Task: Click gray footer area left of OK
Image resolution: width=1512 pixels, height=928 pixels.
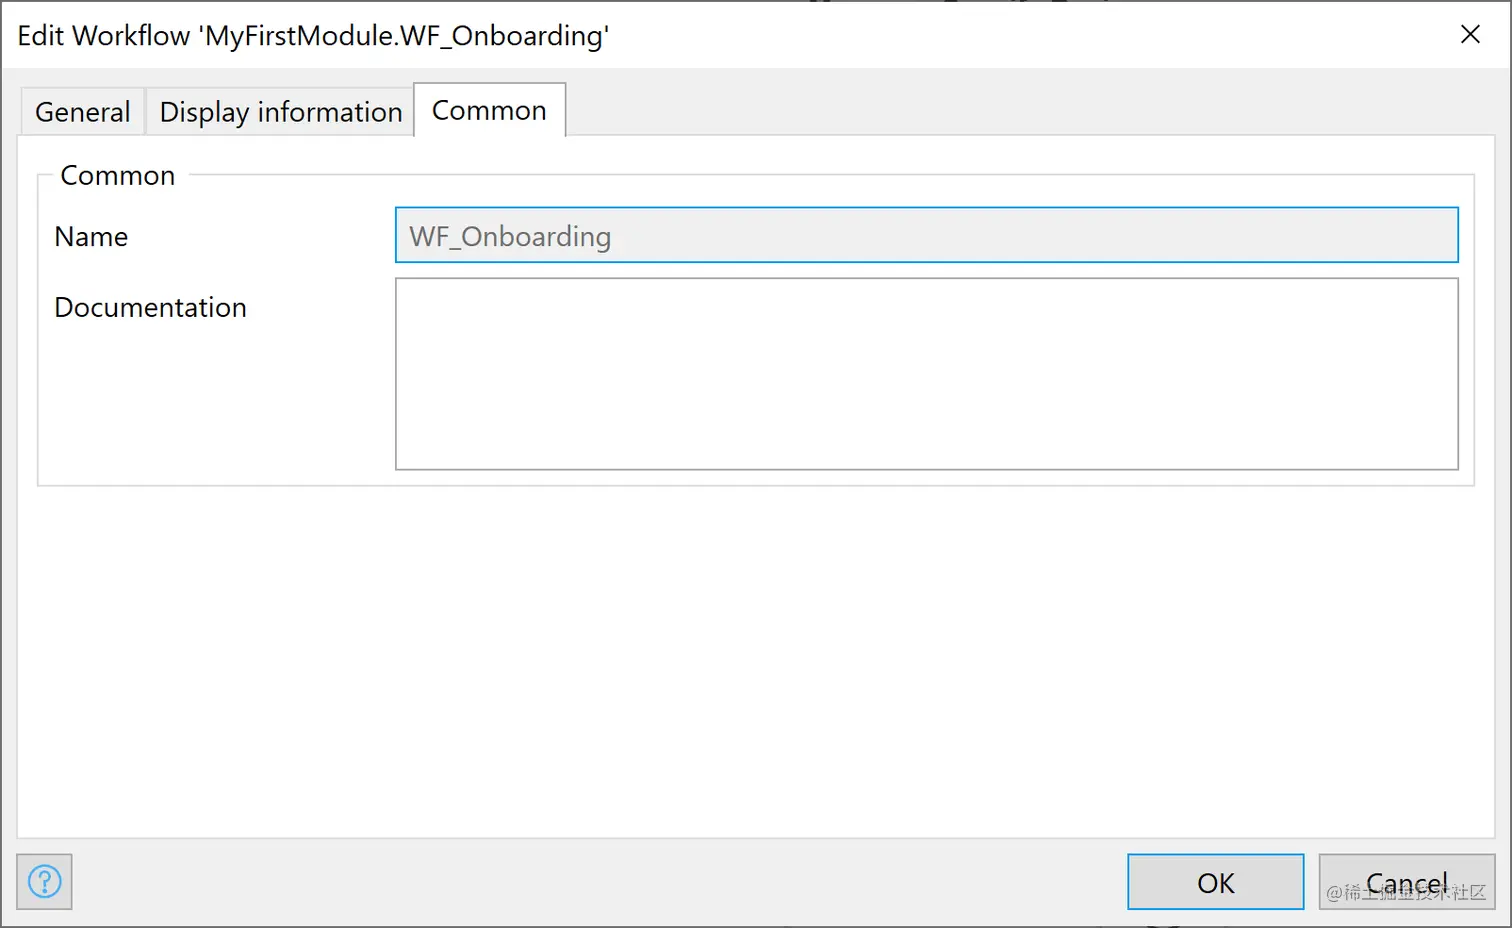Action: pos(600,882)
